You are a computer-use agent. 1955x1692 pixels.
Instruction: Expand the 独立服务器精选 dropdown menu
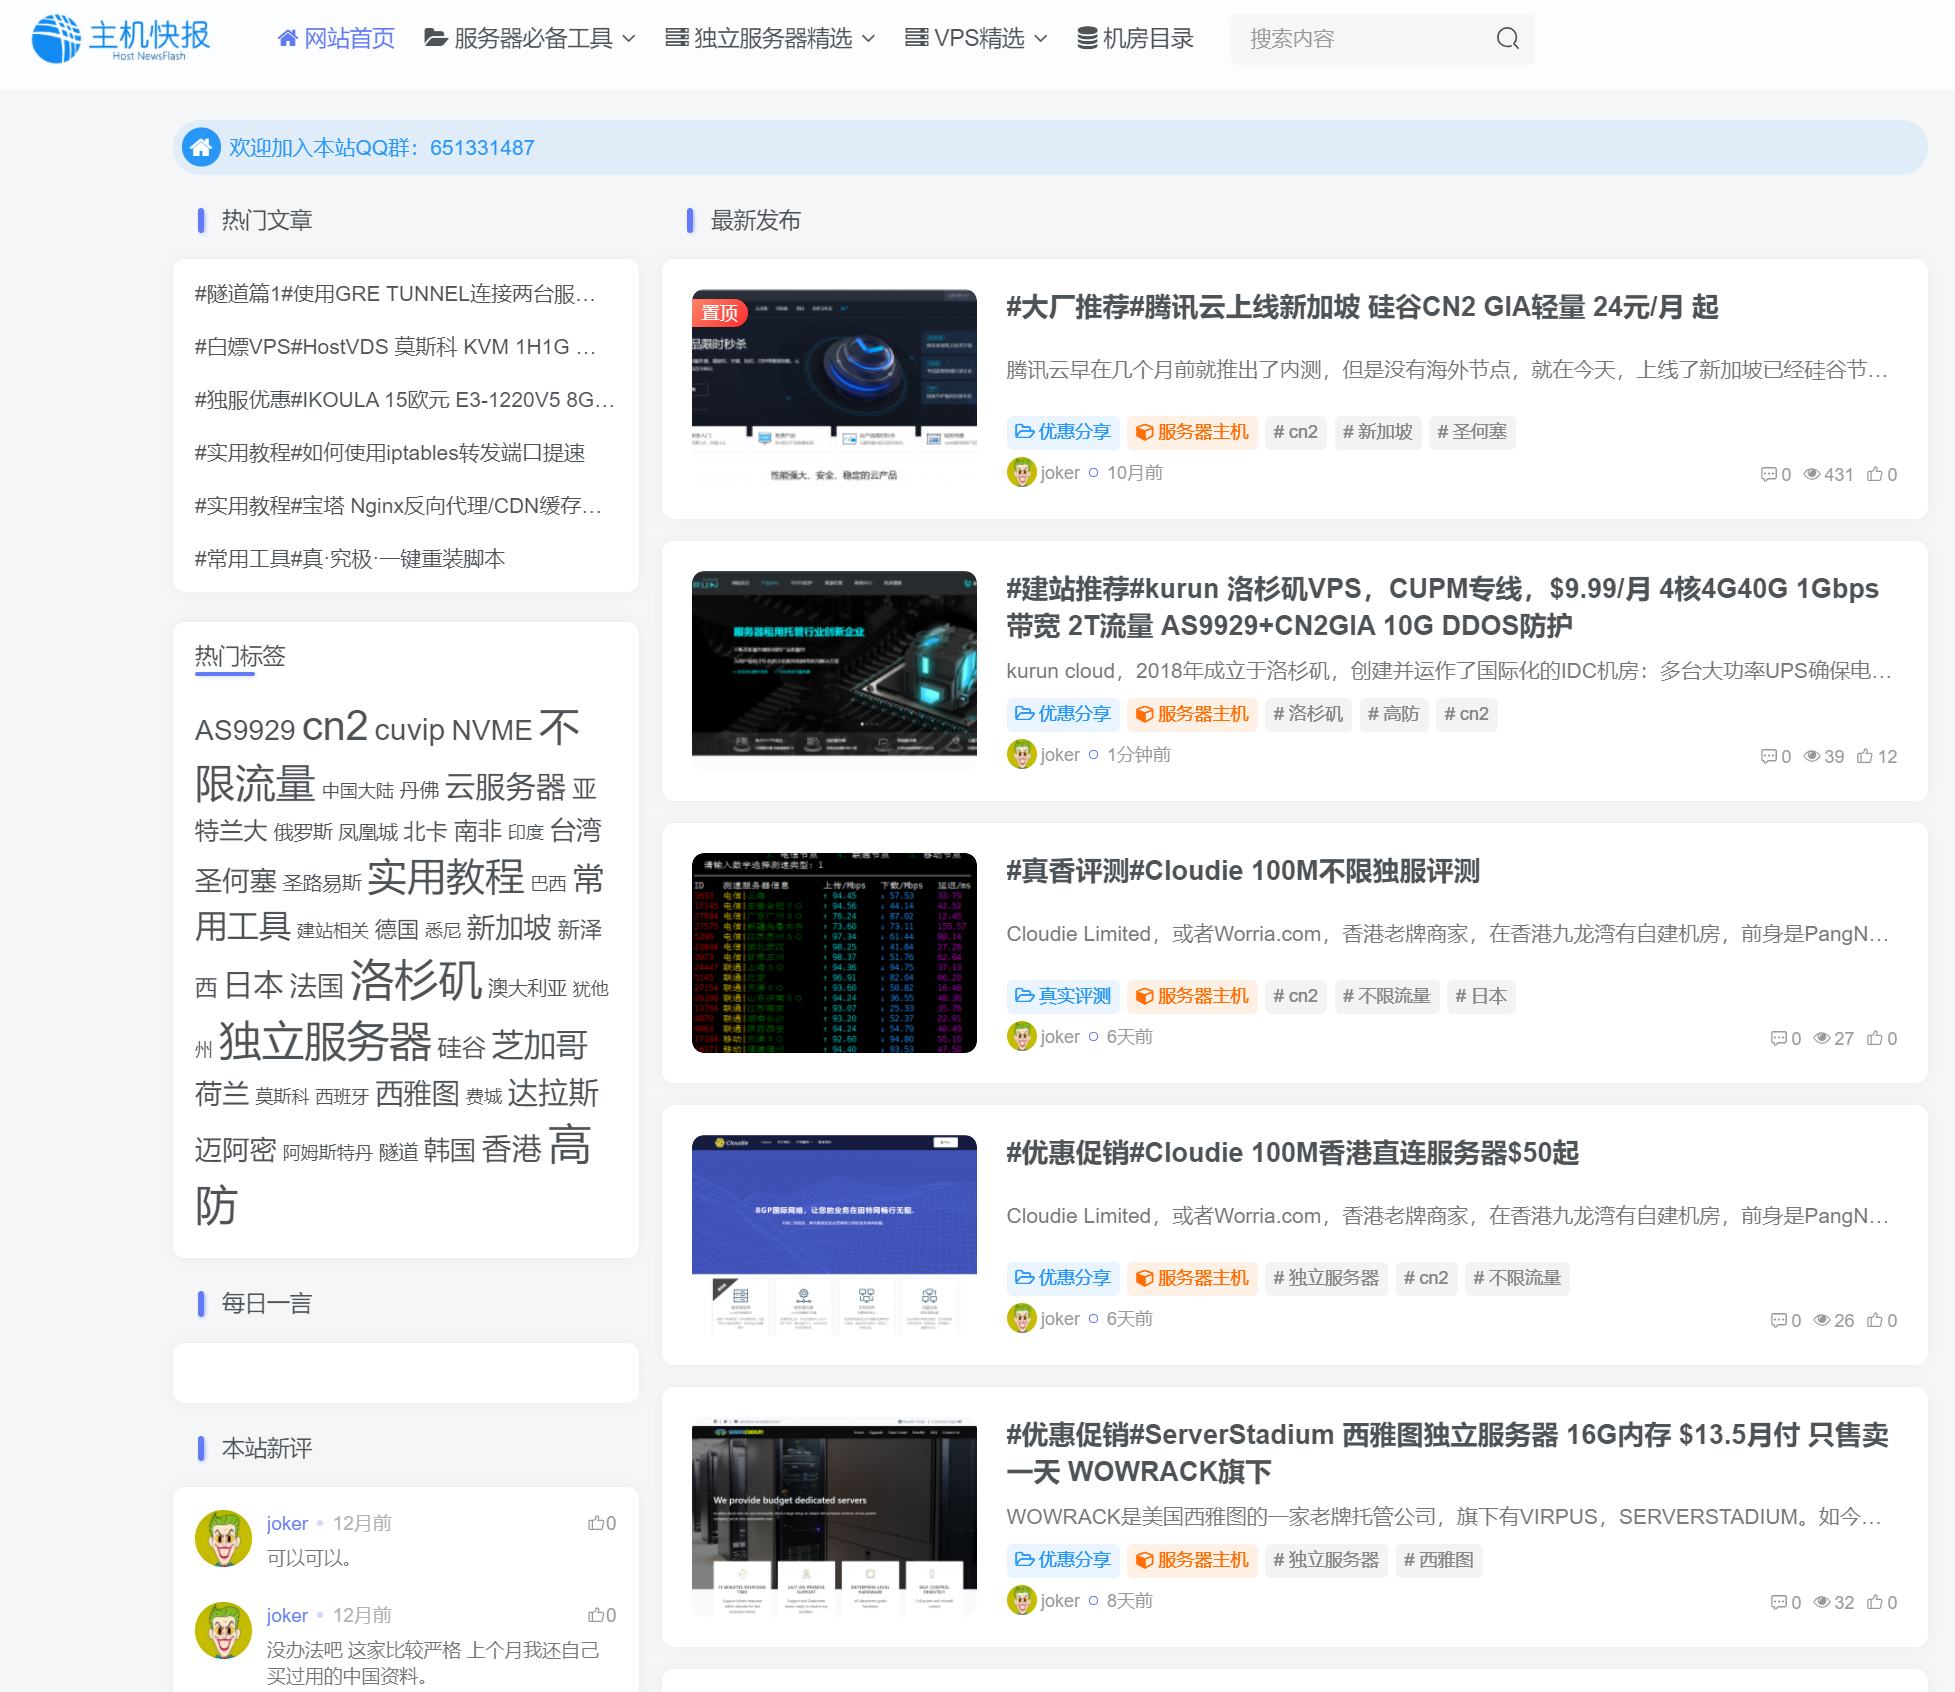(x=770, y=39)
